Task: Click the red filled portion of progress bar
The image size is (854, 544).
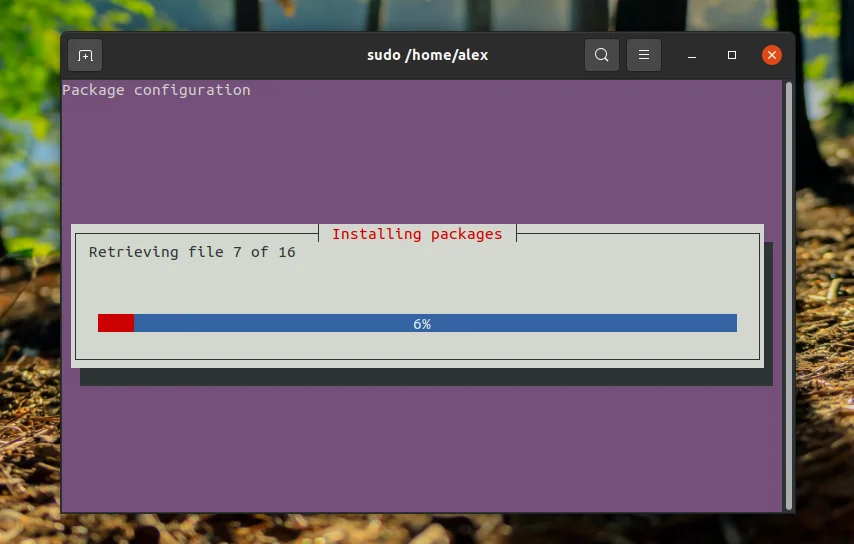Action: [116, 323]
